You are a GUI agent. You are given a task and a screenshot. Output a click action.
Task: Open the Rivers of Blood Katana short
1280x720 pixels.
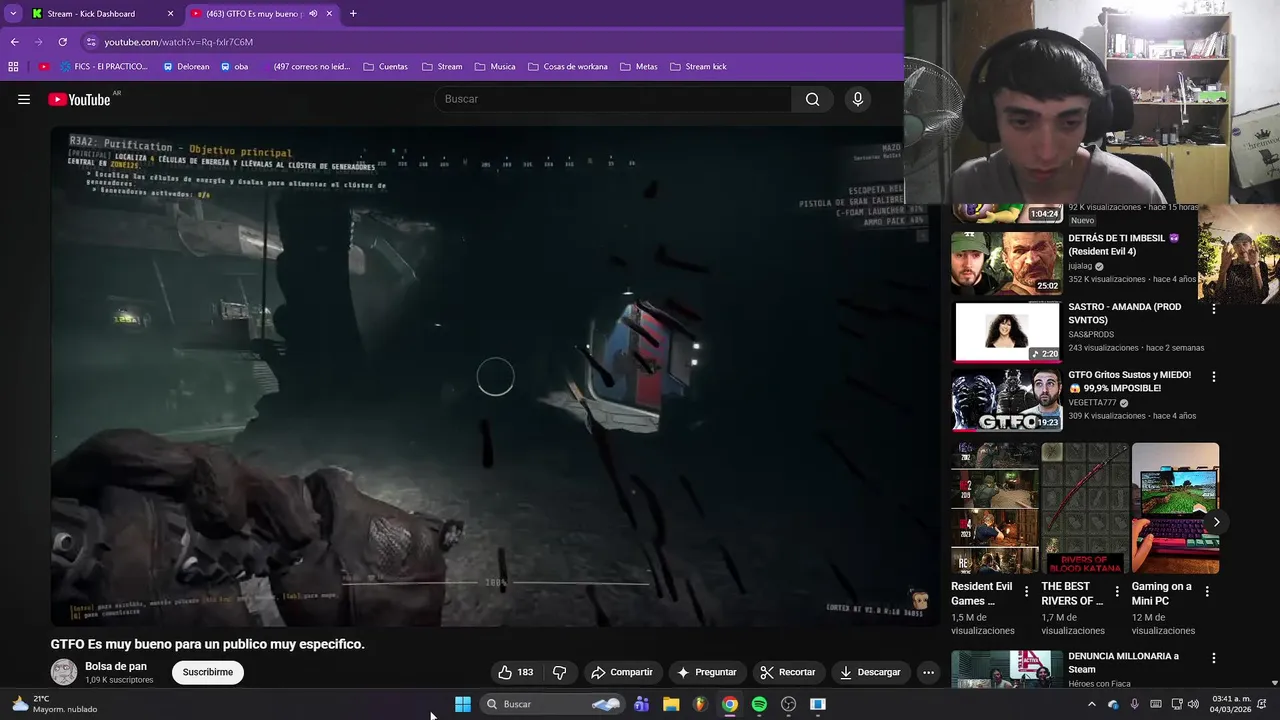coord(1085,508)
